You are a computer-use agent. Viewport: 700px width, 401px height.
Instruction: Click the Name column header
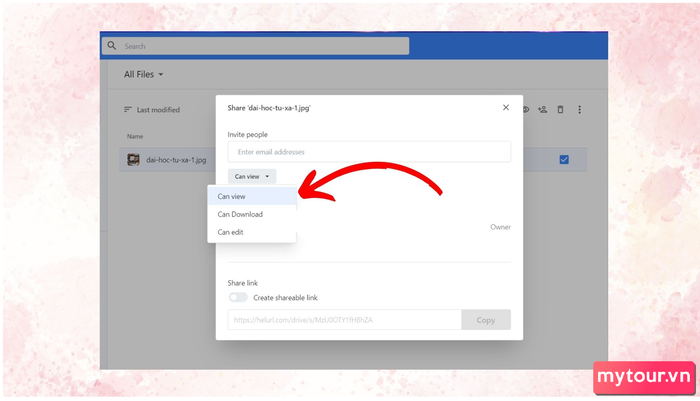[x=135, y=136]
